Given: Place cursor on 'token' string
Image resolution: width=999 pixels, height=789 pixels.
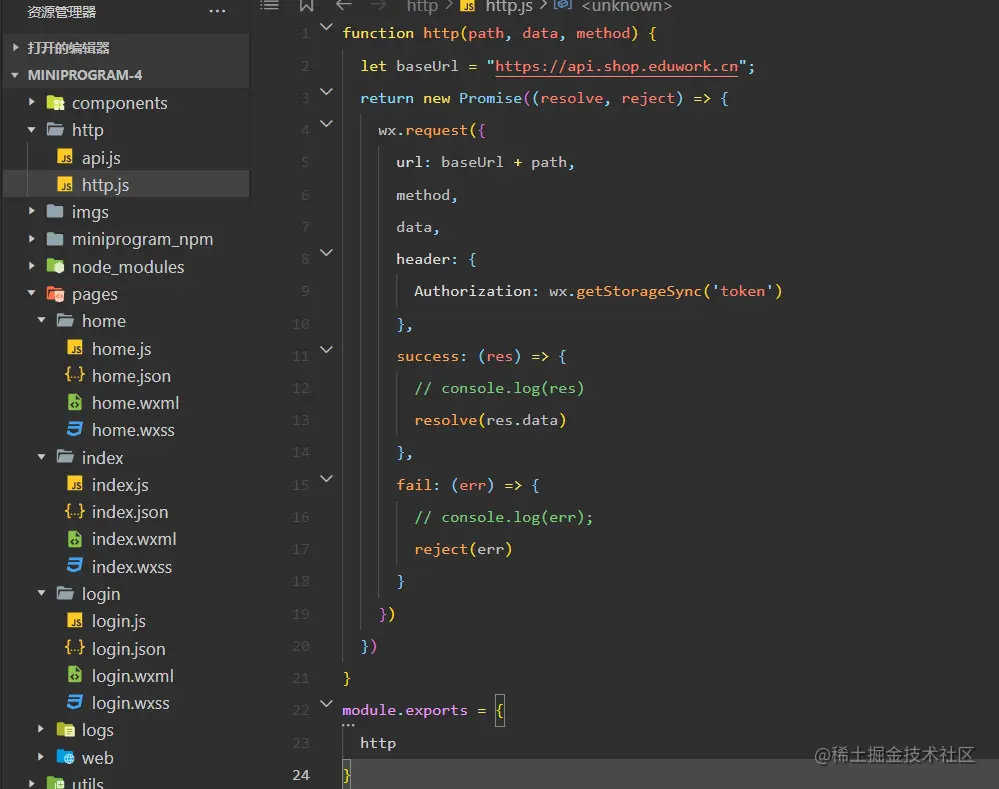Looking at the screenshot, I should pyautogui.click(x=743, y=291).
